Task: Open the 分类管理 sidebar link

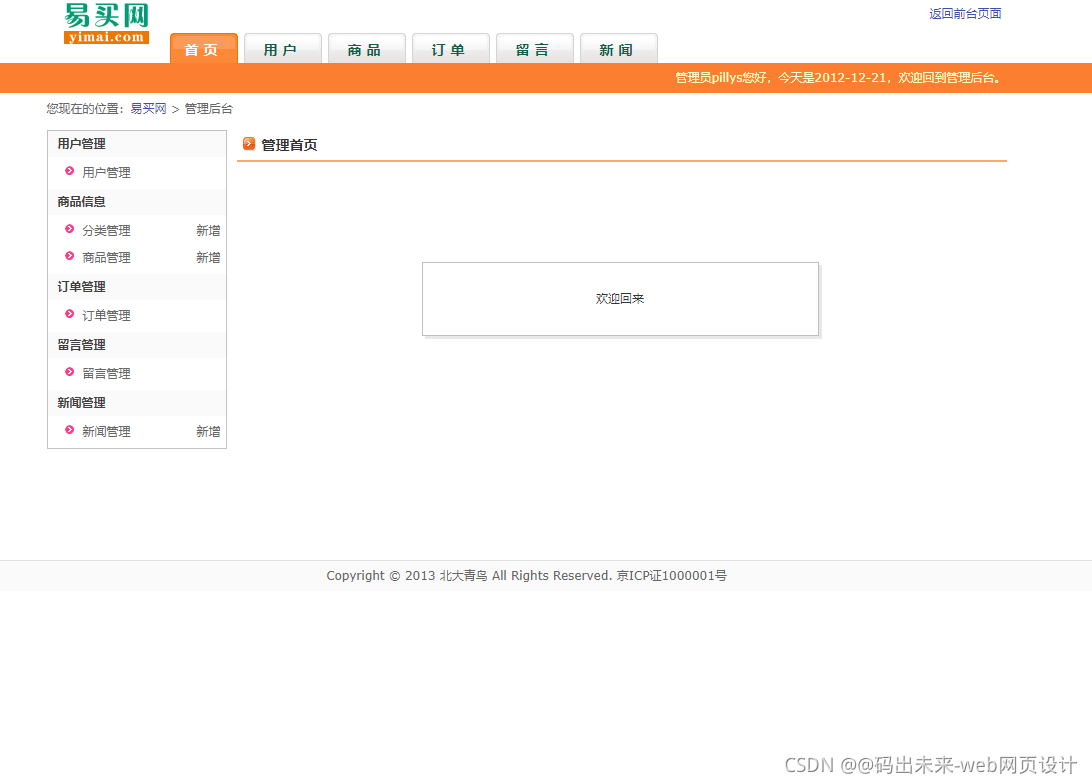Action: click(106, 230)
